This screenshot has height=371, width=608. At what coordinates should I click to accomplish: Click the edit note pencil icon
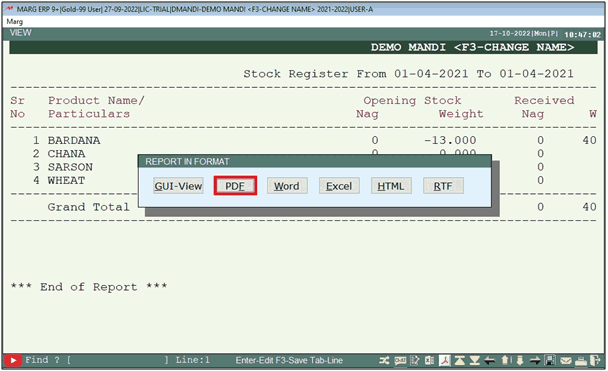click(x=415, y=361)
